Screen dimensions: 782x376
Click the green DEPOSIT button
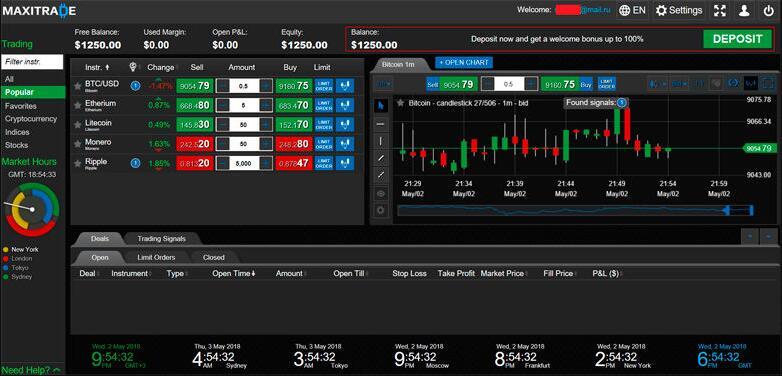tap(738, 39)
